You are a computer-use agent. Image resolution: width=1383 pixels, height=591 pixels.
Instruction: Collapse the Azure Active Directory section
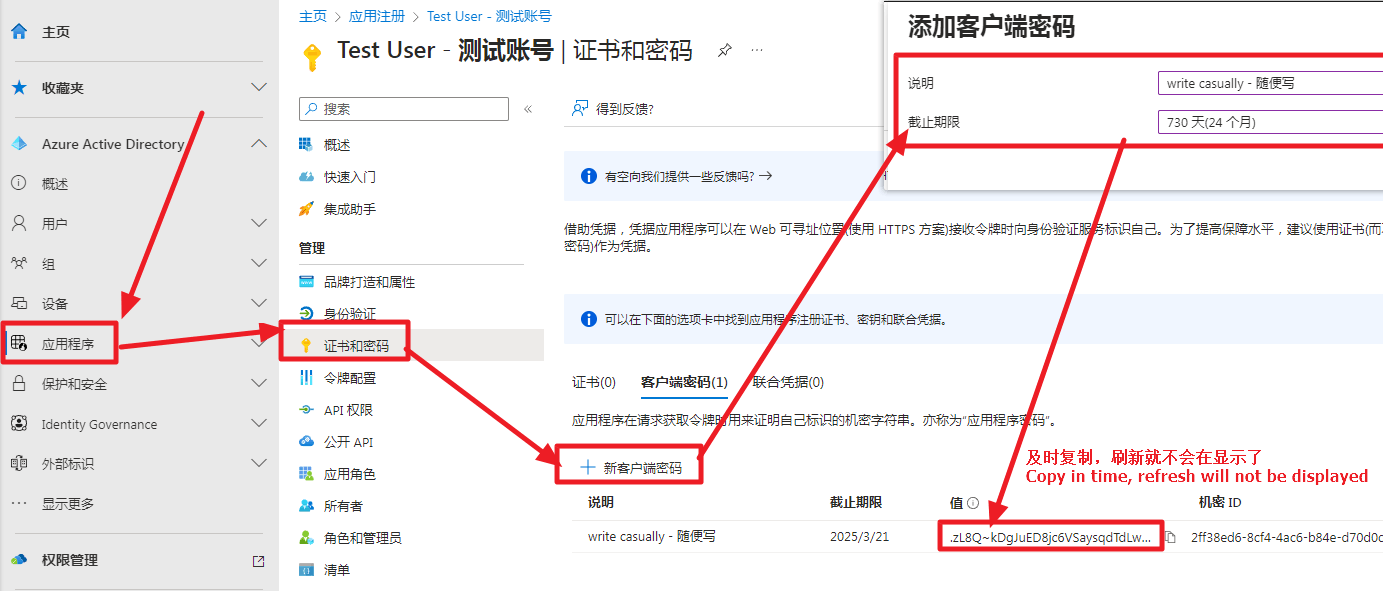(258, 144)
